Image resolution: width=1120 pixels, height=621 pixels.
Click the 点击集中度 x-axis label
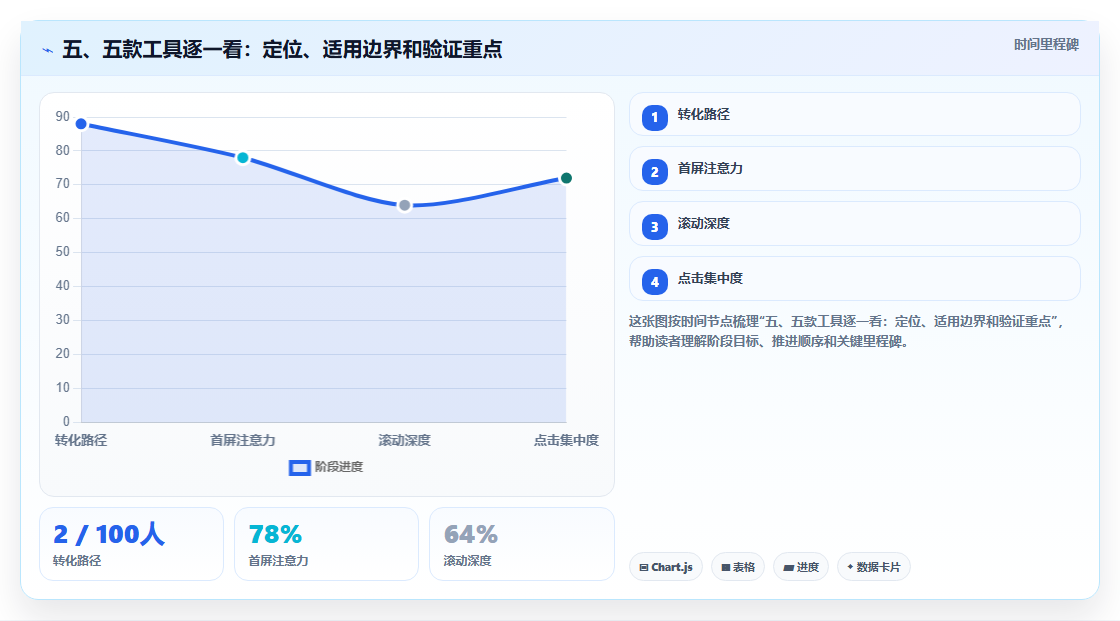[566, 440]
